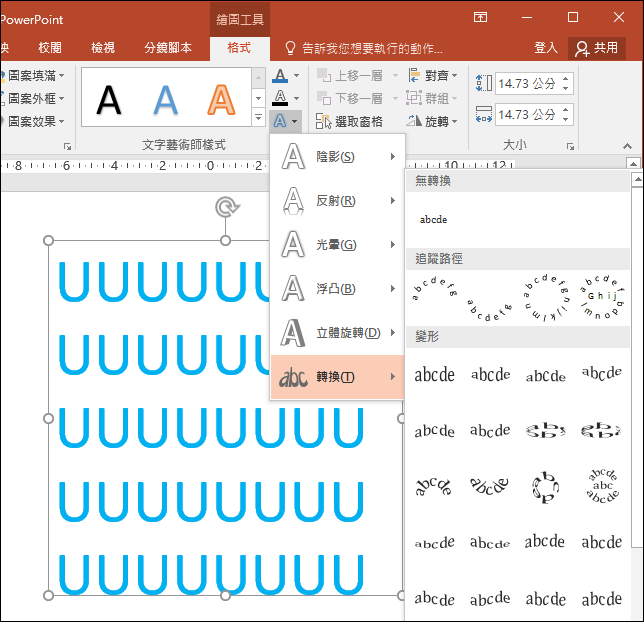Increase shape height with up stepper
This screenshot has height=622, width=644.
tap(566, 78)
